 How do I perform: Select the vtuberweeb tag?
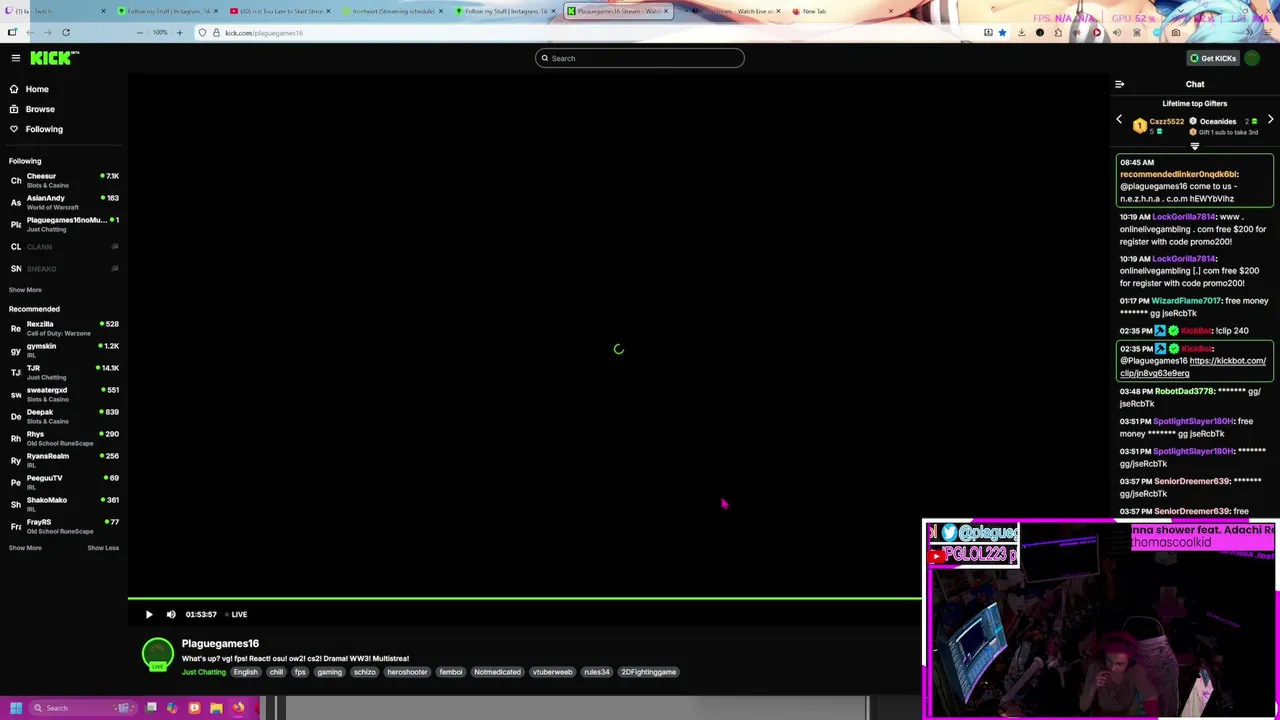[552, 672]
